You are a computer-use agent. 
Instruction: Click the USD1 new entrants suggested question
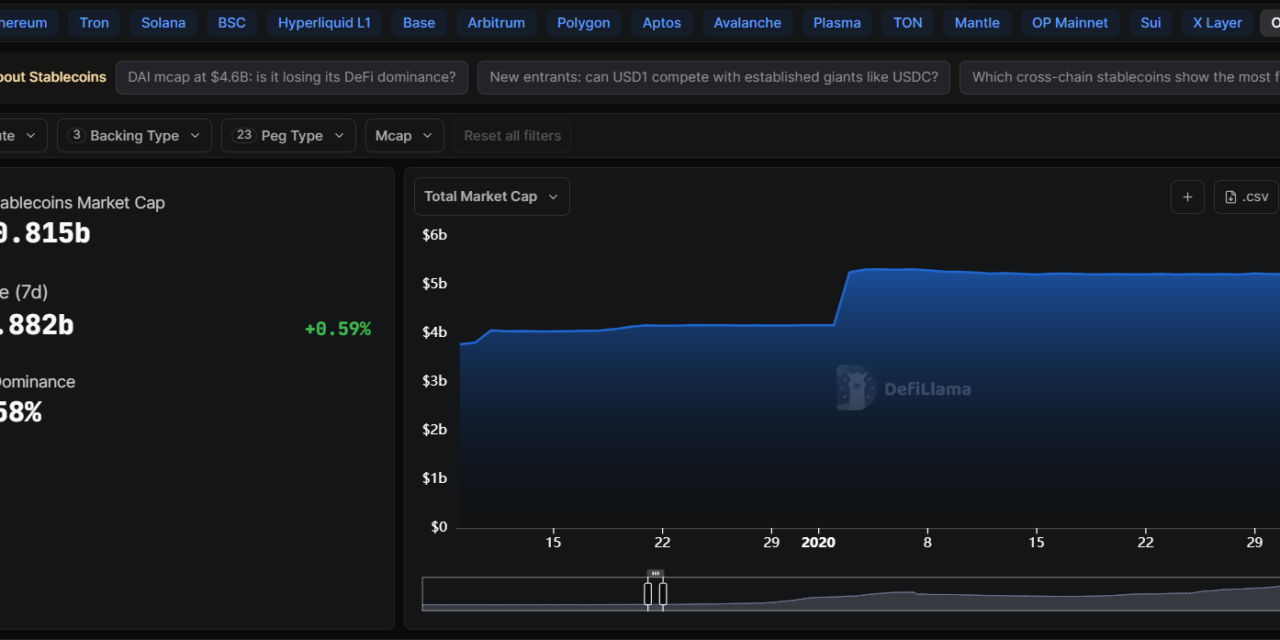click(x=714, y=77)
